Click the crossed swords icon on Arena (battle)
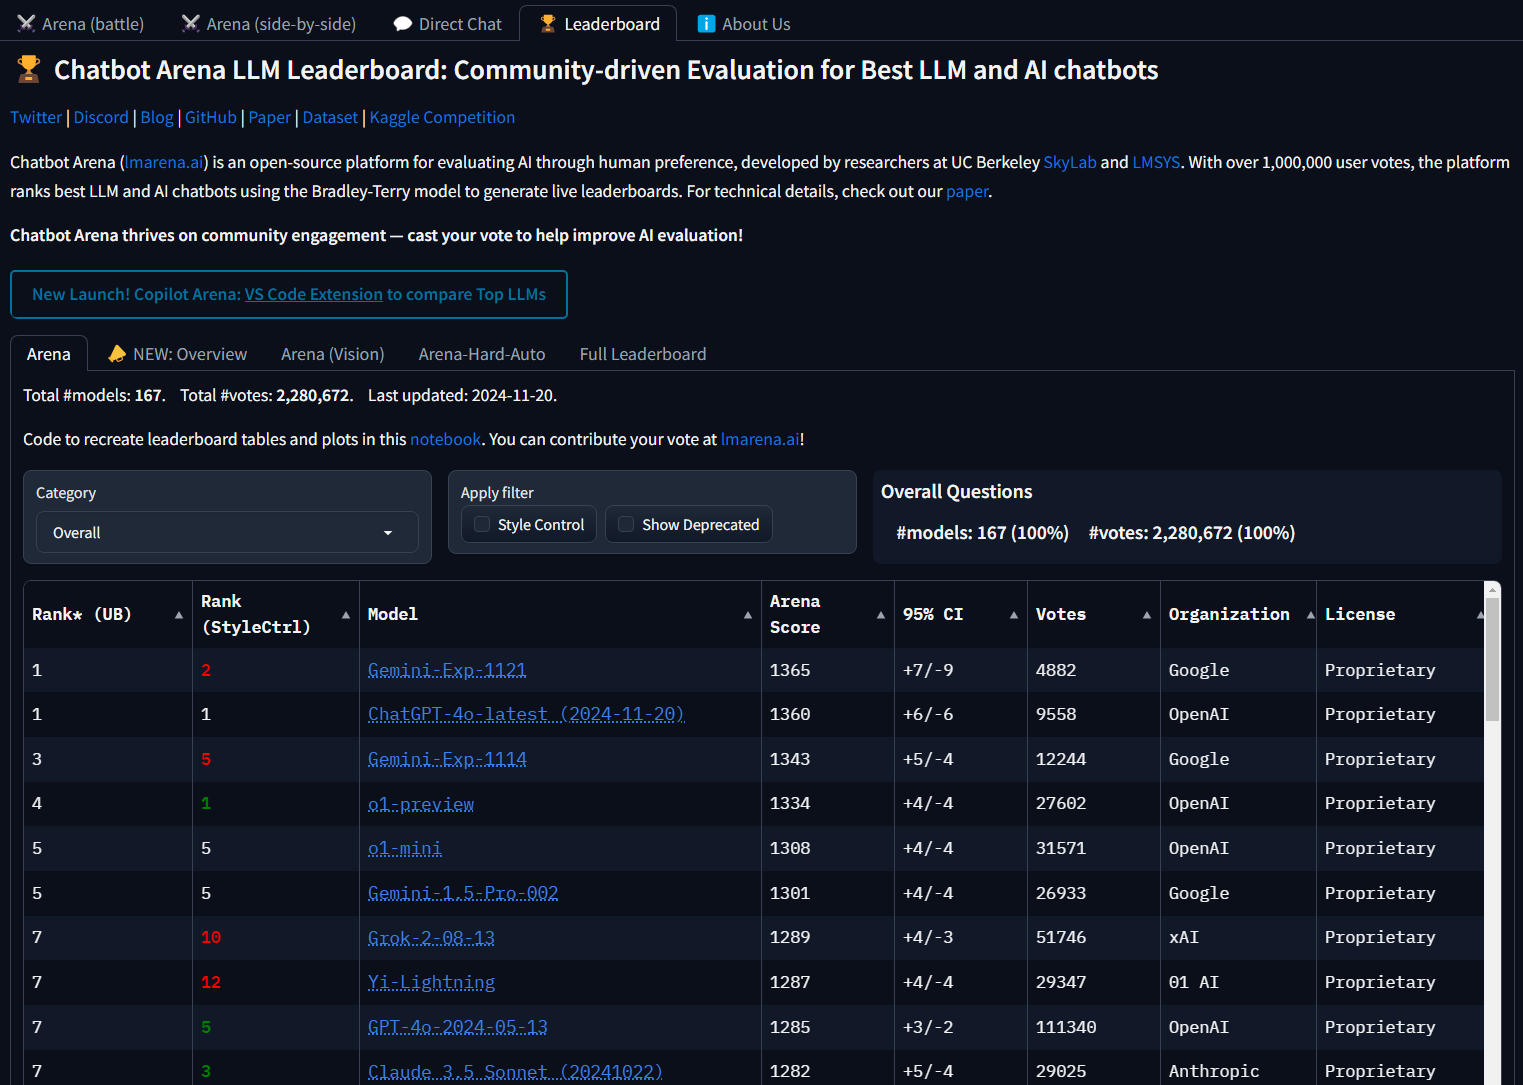 pyautogui.click(x=26, y=23)
